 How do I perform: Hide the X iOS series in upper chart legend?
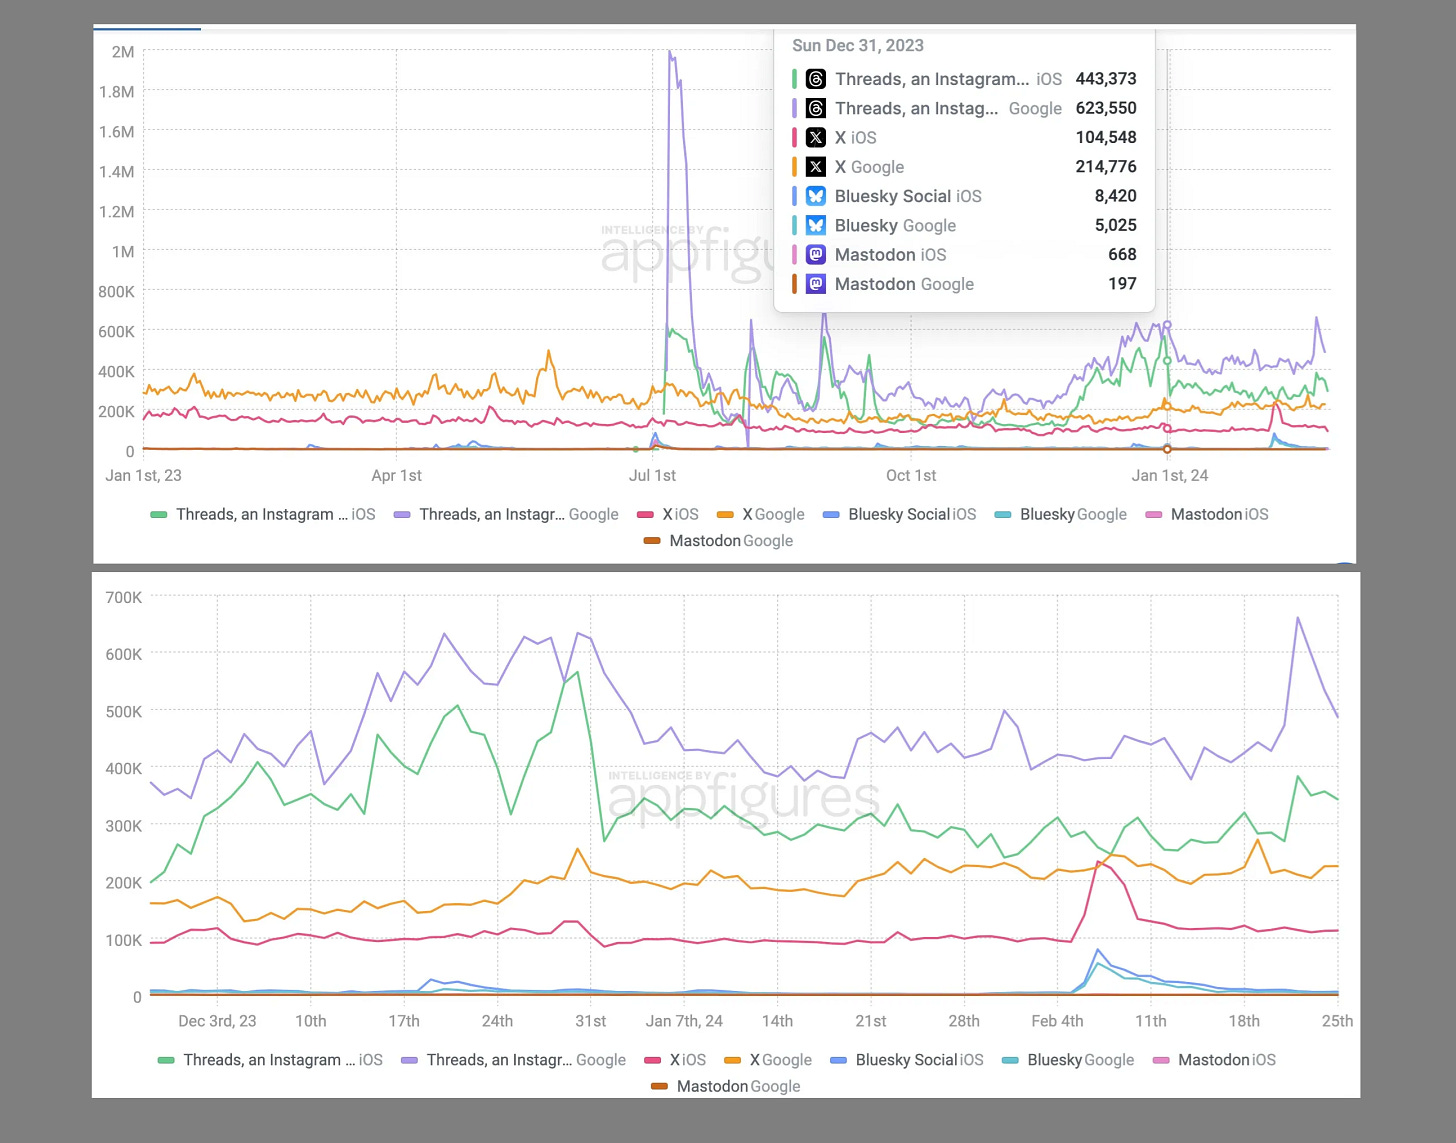tap(668, 514)
